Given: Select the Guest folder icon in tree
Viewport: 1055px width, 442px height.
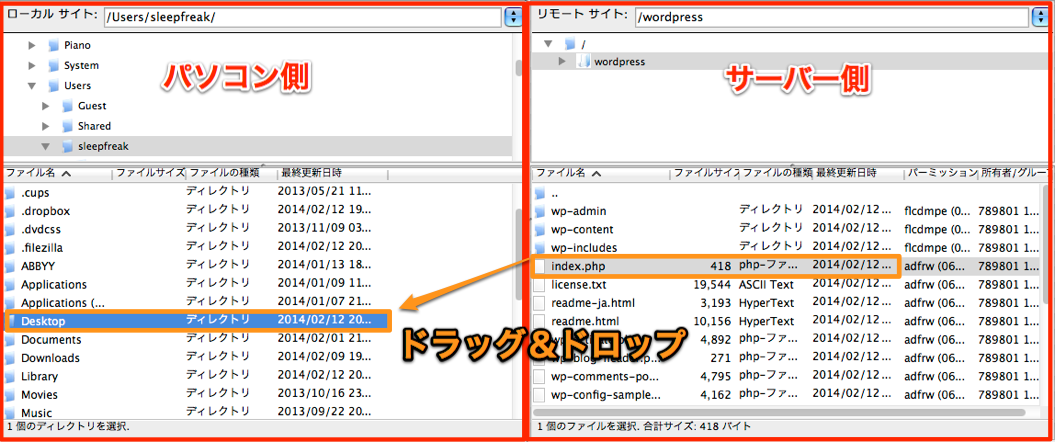Looking at the screenshot, I should (x=67, y=106).
